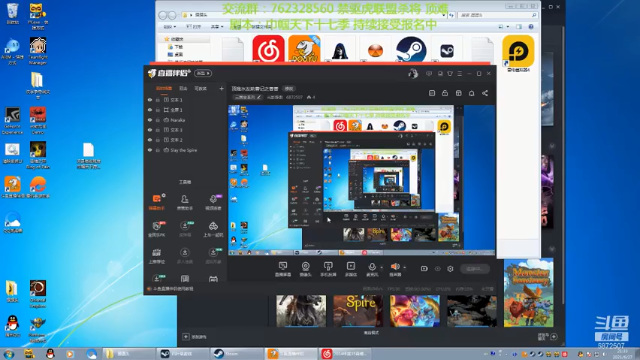Toggle the preview eye icon near settings gear
Image resolution: width=640 pixels, height=360 pixels.
point(438,269)
